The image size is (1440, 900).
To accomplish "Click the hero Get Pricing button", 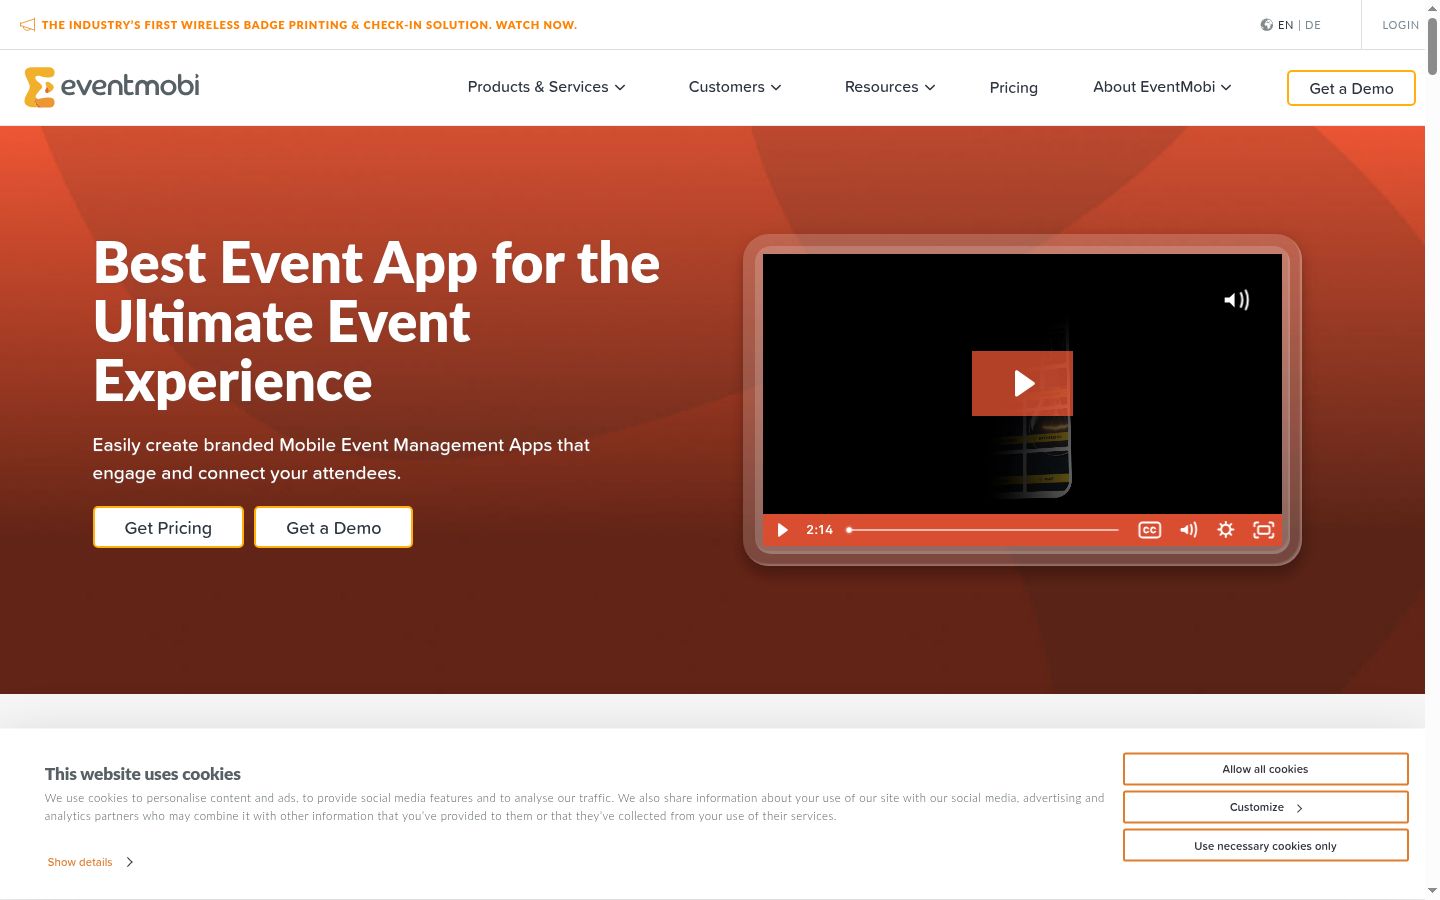I will [x=168, y=527].
